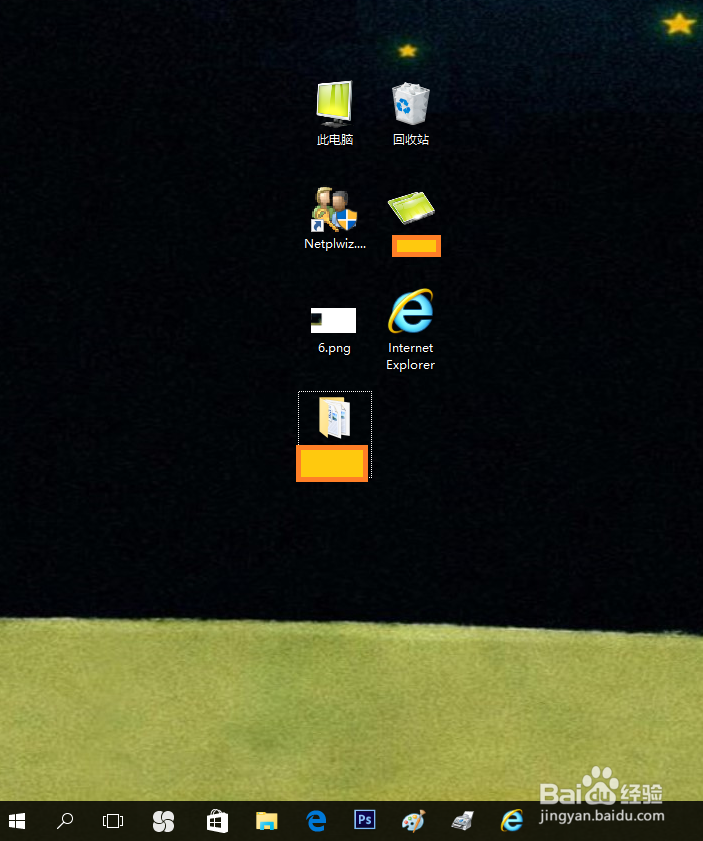Open File Explorer from the taskbar
Viewport: 703px width, 841px height.
267,821
